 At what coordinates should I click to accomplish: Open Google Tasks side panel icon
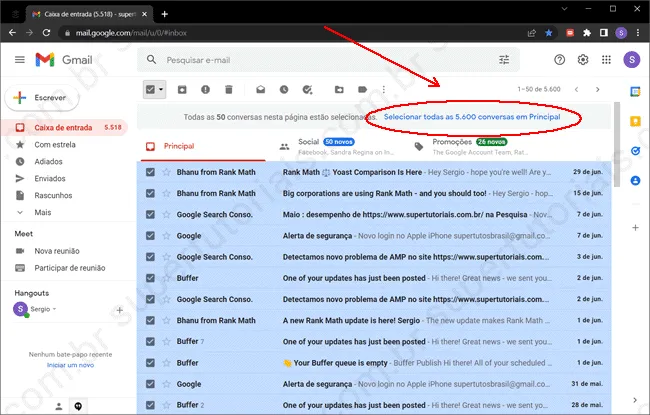pos(635,151)
